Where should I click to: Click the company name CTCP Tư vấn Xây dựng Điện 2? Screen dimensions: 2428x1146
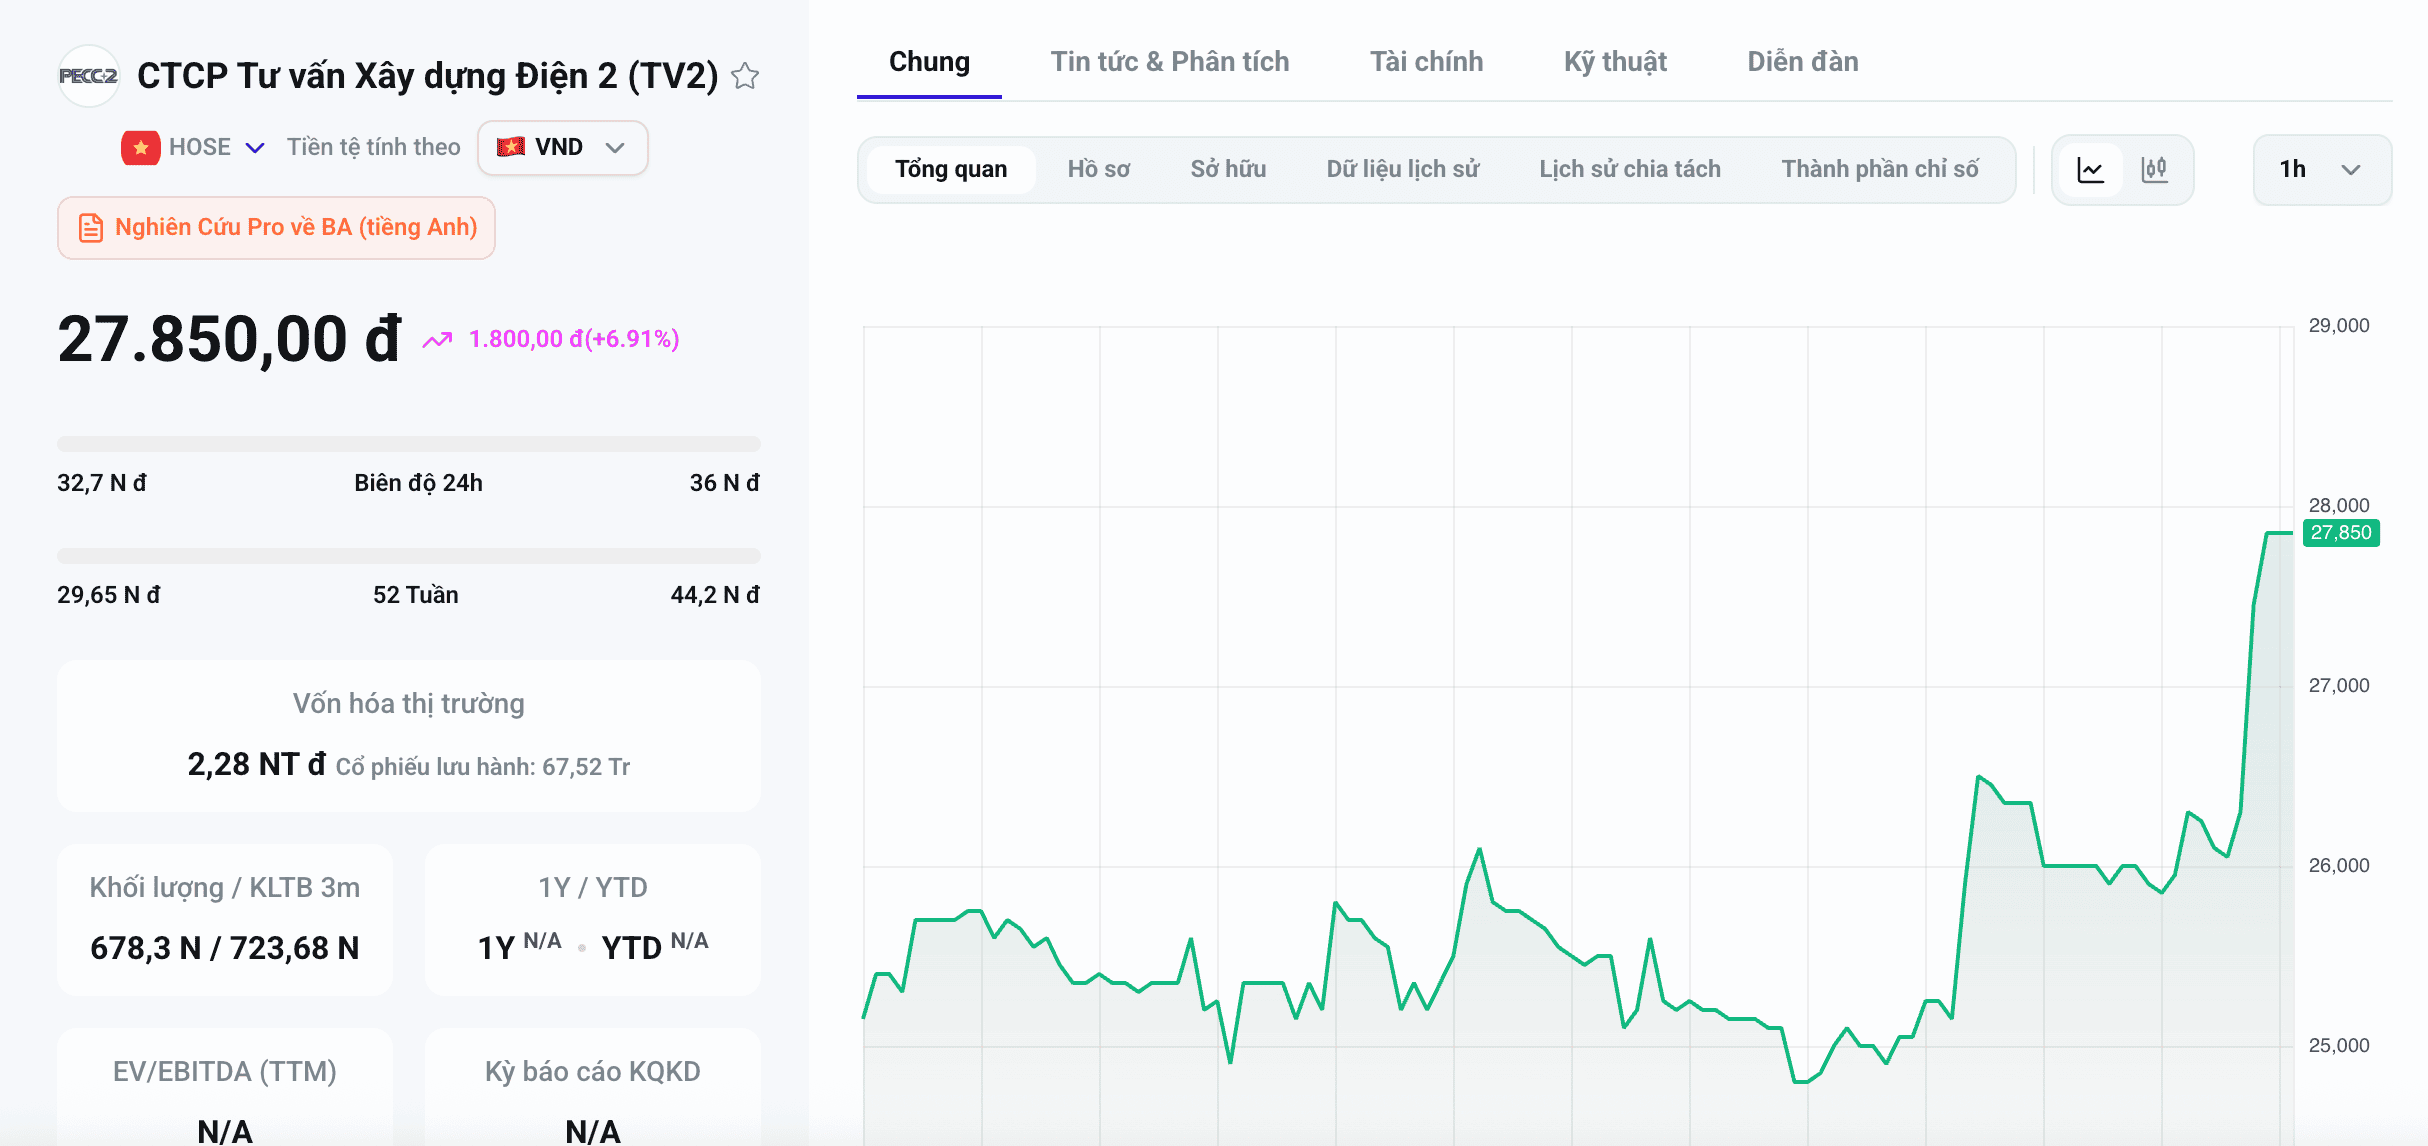point(428,76)
